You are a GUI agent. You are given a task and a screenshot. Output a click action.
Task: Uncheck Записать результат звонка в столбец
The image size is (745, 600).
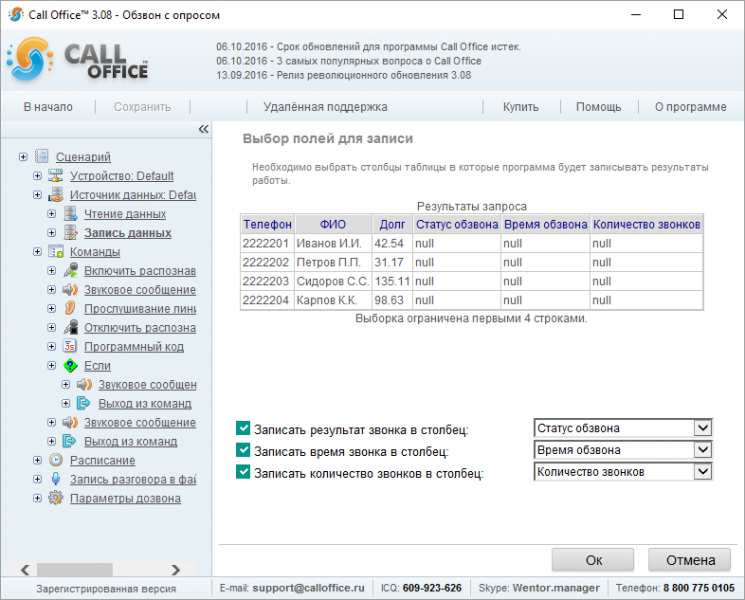click(243, 428)
